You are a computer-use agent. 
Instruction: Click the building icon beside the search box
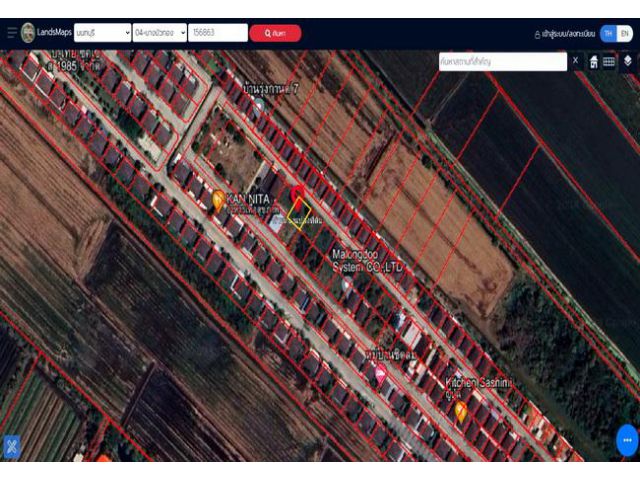(x=594, y=62)
